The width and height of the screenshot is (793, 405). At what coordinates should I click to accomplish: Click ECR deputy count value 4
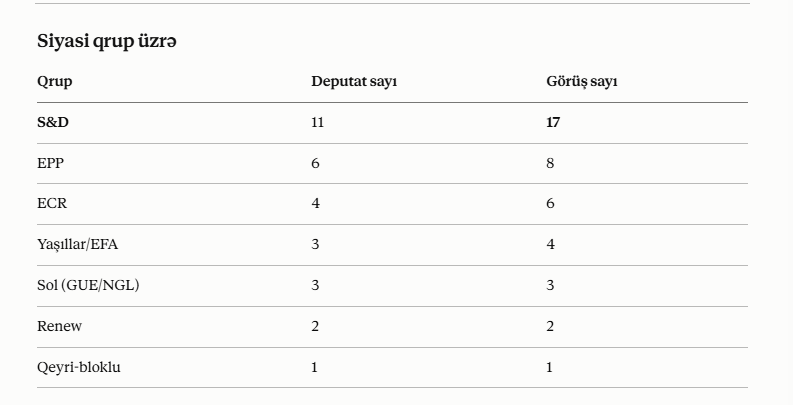click(316, 203)
